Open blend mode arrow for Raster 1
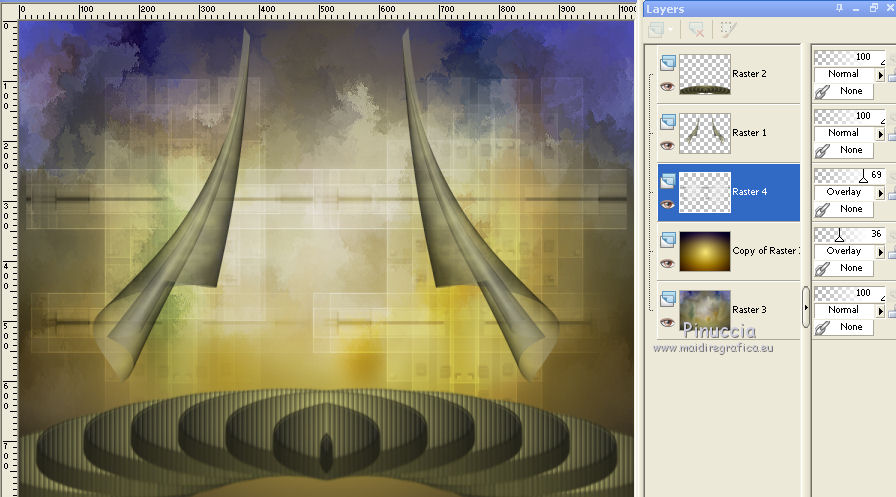 [x=880, y=134]
